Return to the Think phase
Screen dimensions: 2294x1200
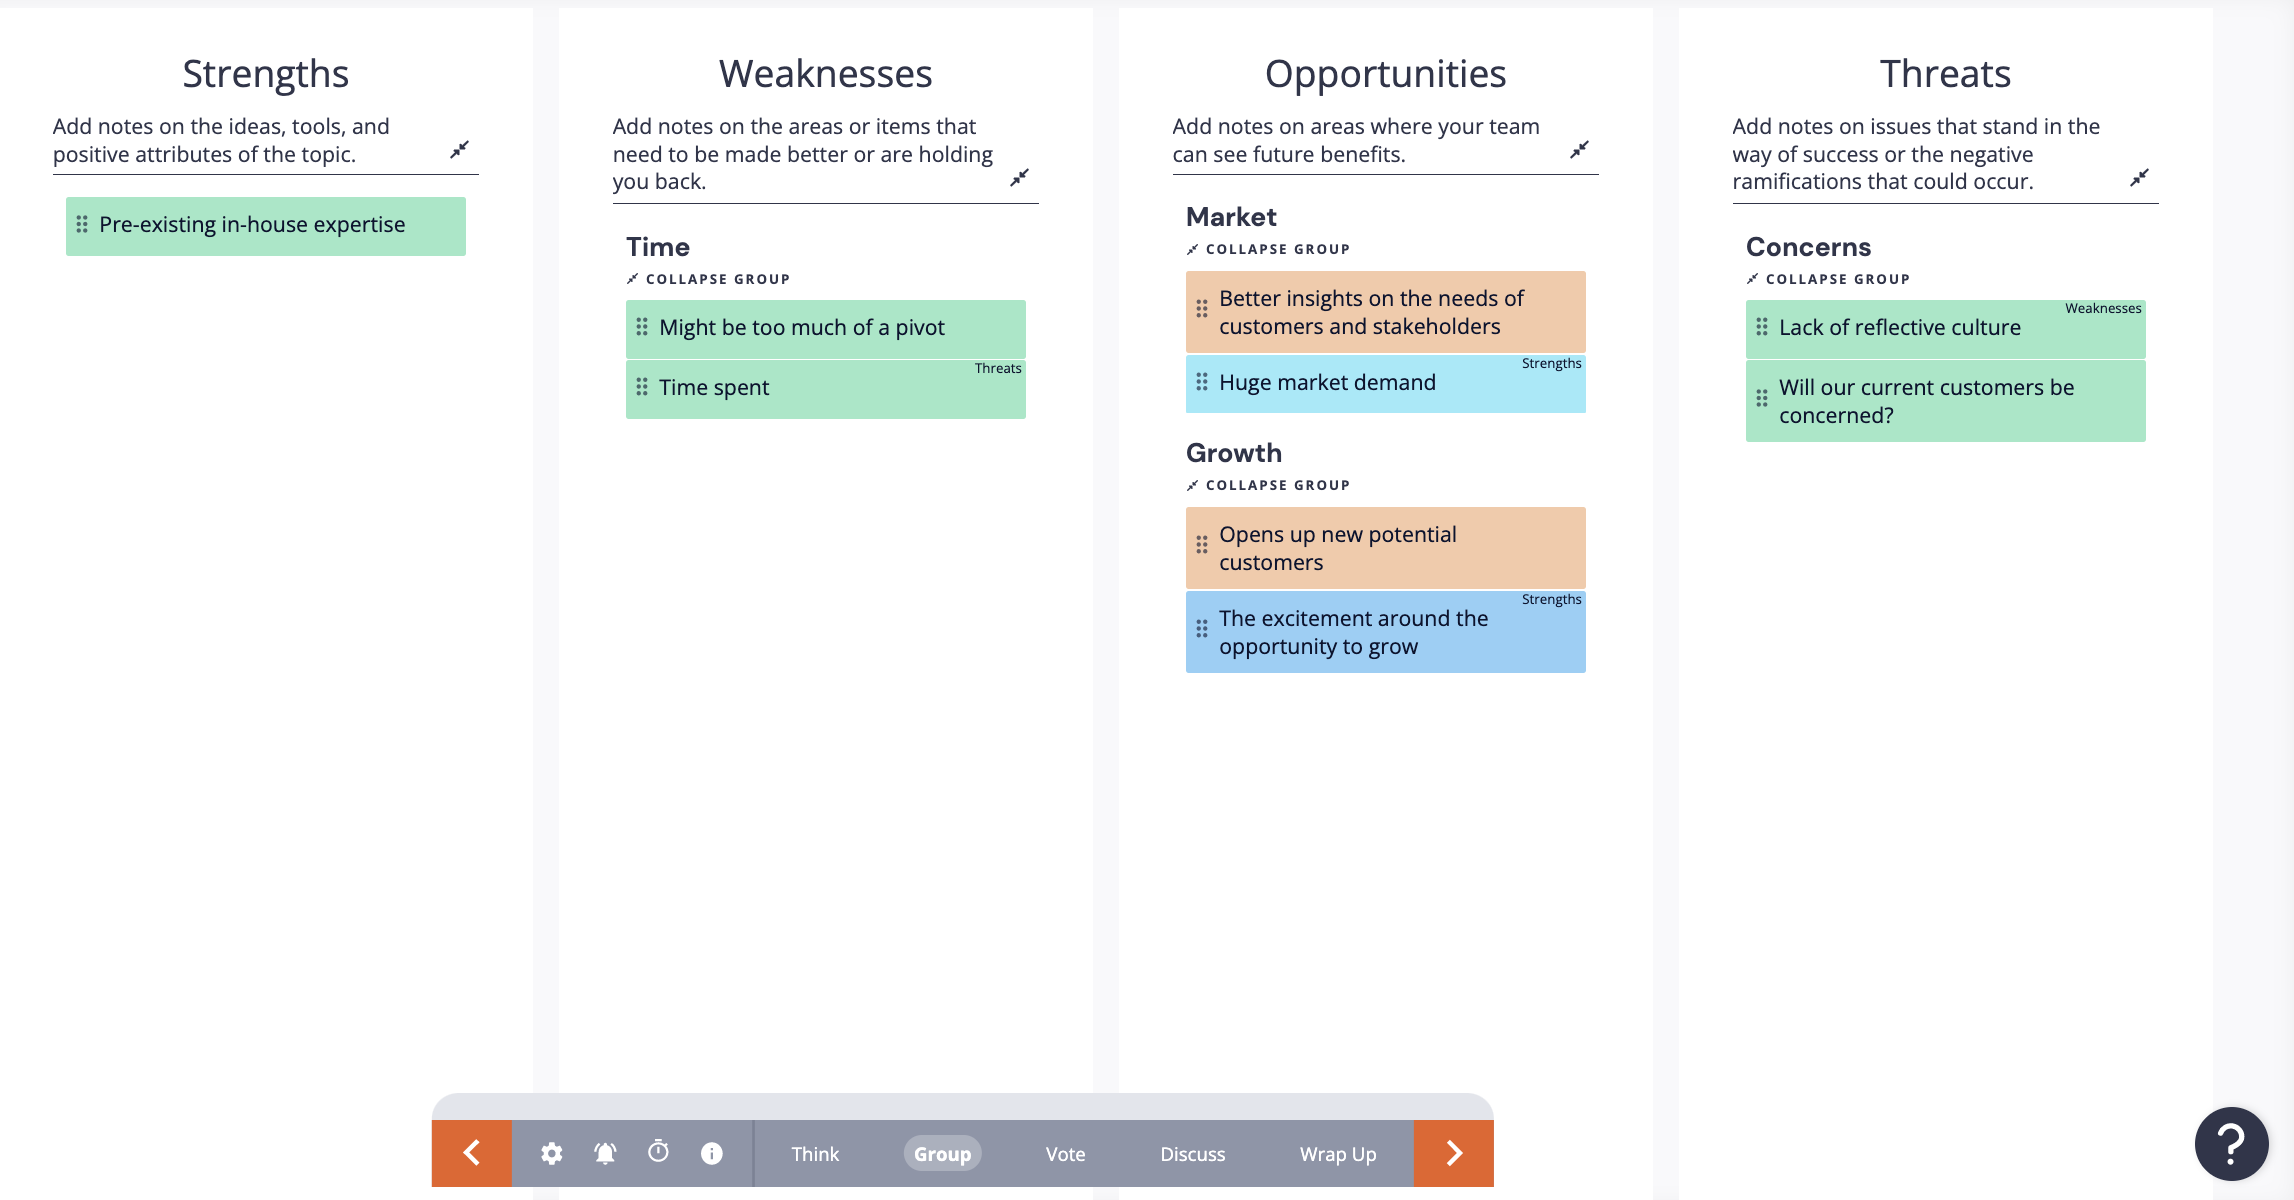815,1153
